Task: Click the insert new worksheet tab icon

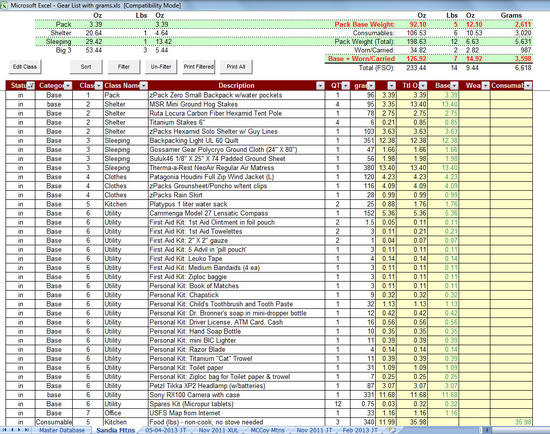Action: [x=391, y=430]
